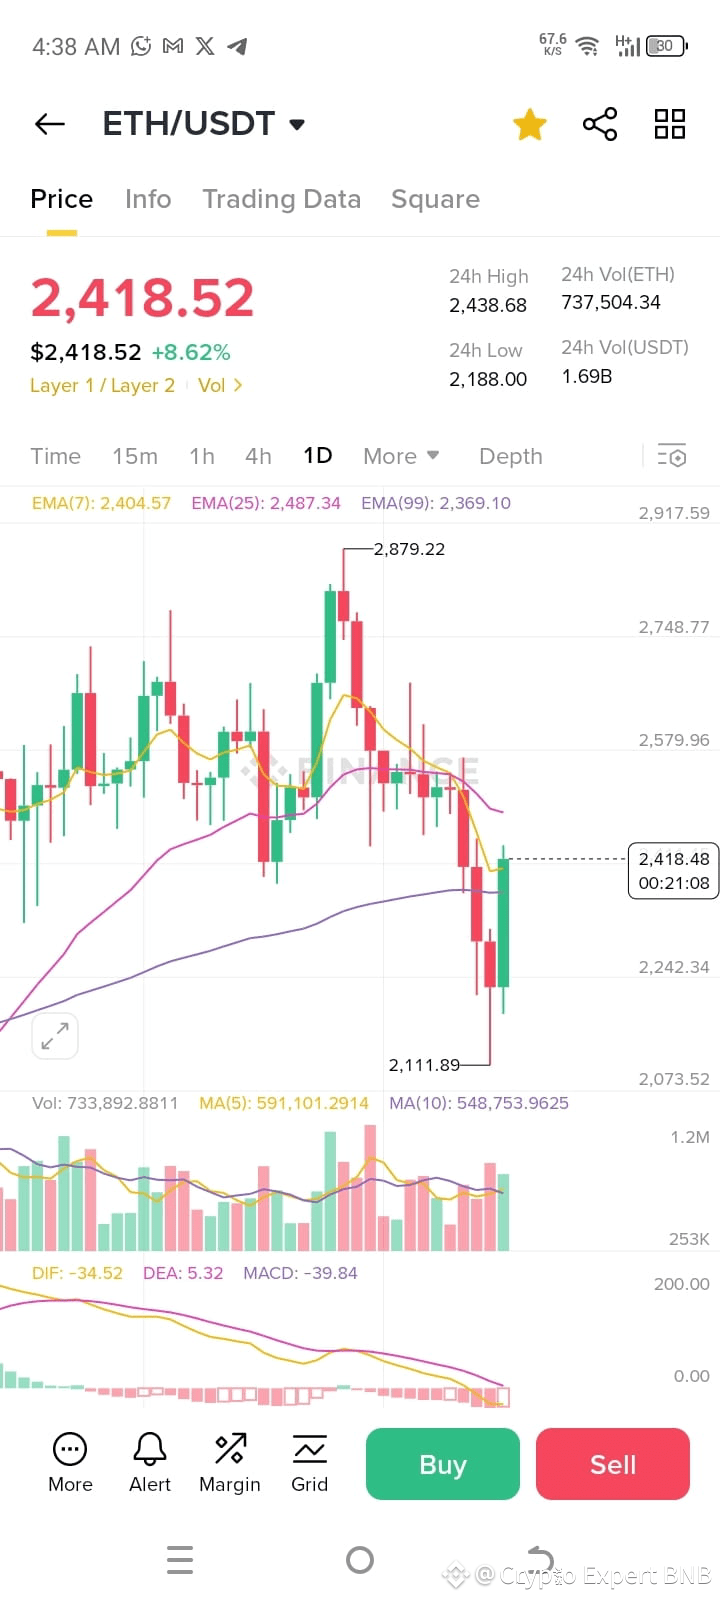Select the 4h timeframe tab
The image size is (720, 1600).
258,456
